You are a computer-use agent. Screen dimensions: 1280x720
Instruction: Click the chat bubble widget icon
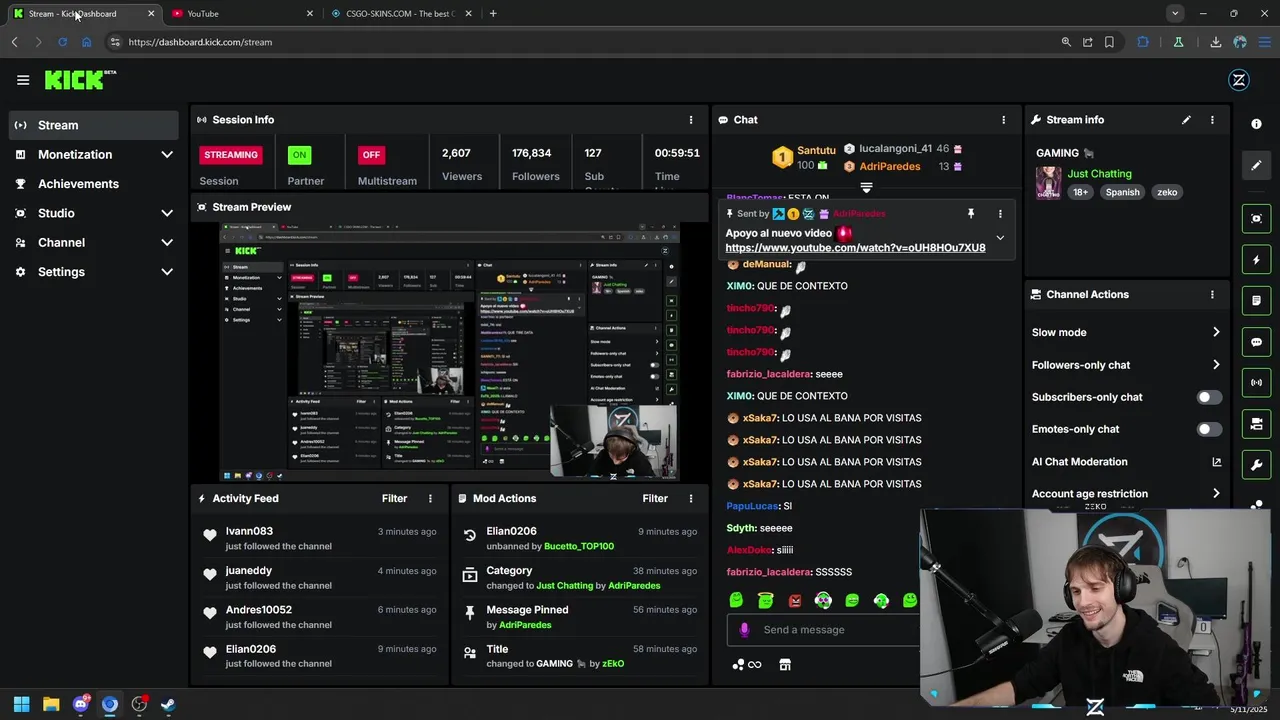click(x=1257, y=342)
